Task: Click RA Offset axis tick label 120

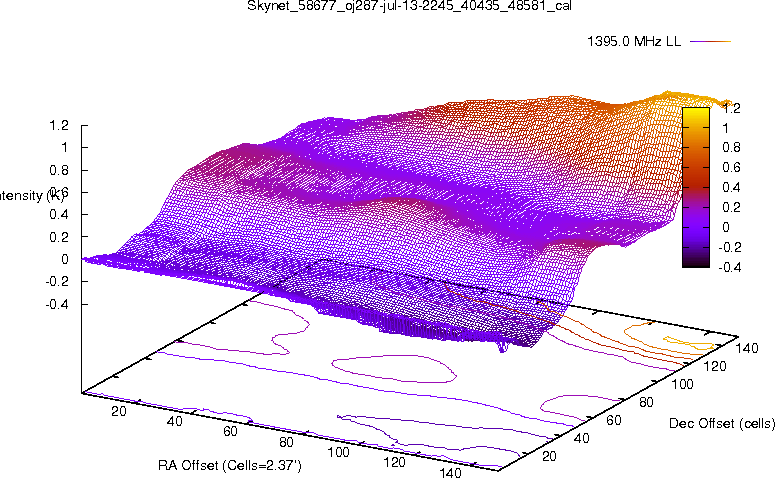Action: coord(394,462)
